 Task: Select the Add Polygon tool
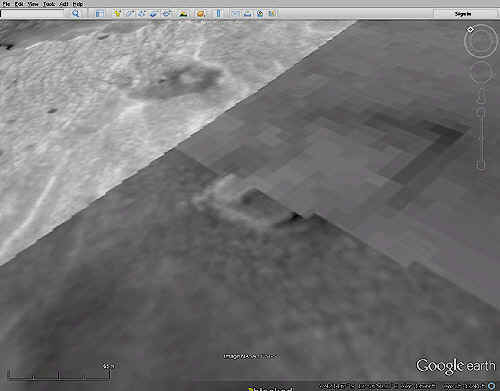(129, 13)
